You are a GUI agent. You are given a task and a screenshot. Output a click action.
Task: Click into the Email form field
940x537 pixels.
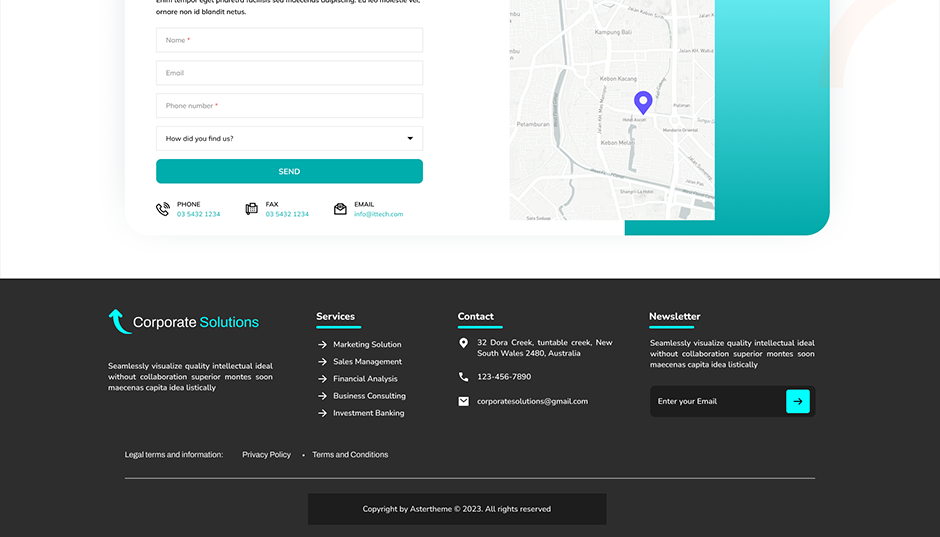(289, 73)
